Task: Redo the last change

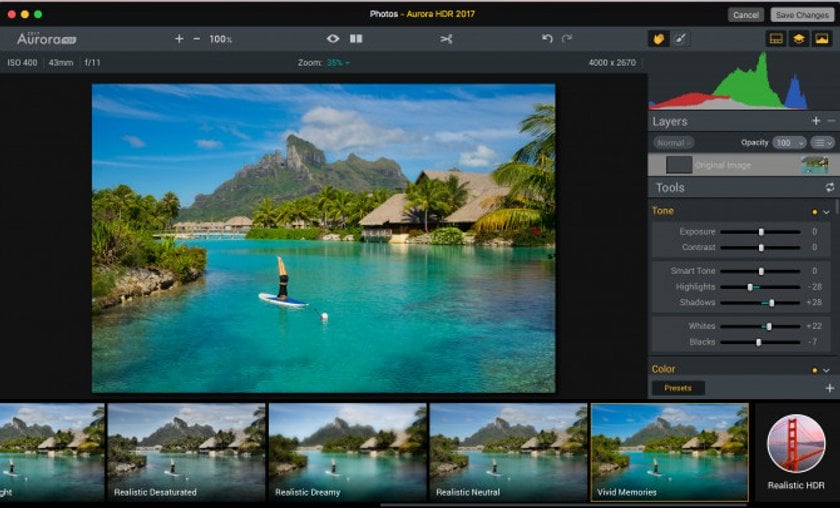Action: tap(567, 39)
